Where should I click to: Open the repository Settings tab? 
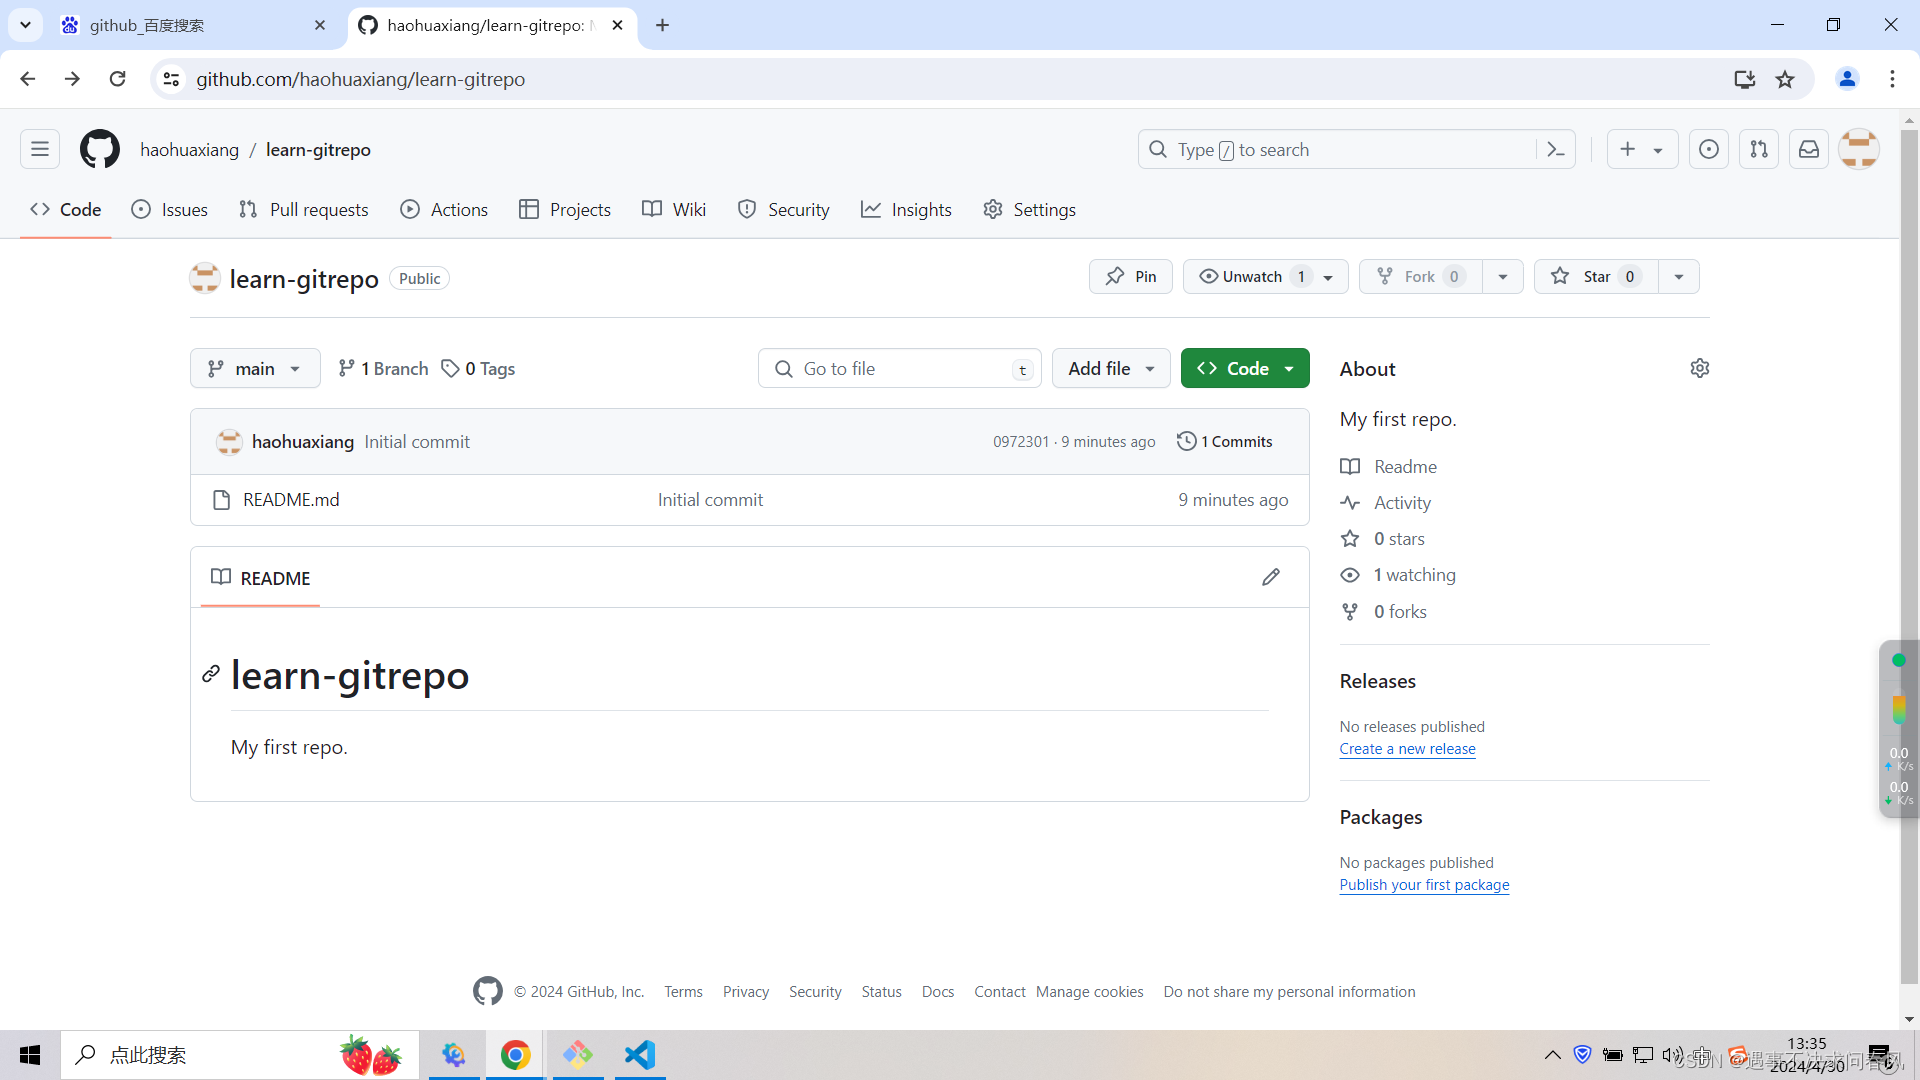click(1030, 210)
